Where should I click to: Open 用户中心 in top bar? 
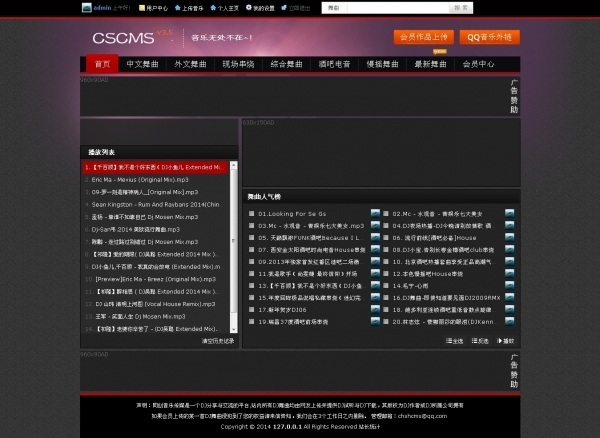[153, 7]
